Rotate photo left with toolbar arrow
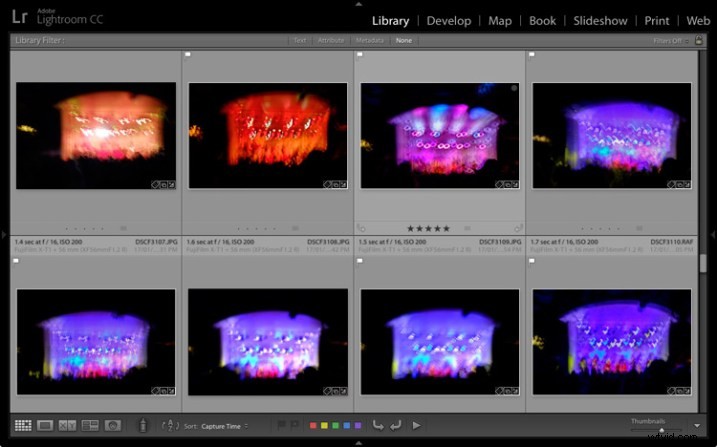Screen dimensions: 717x447 click(x=378, y=426)
